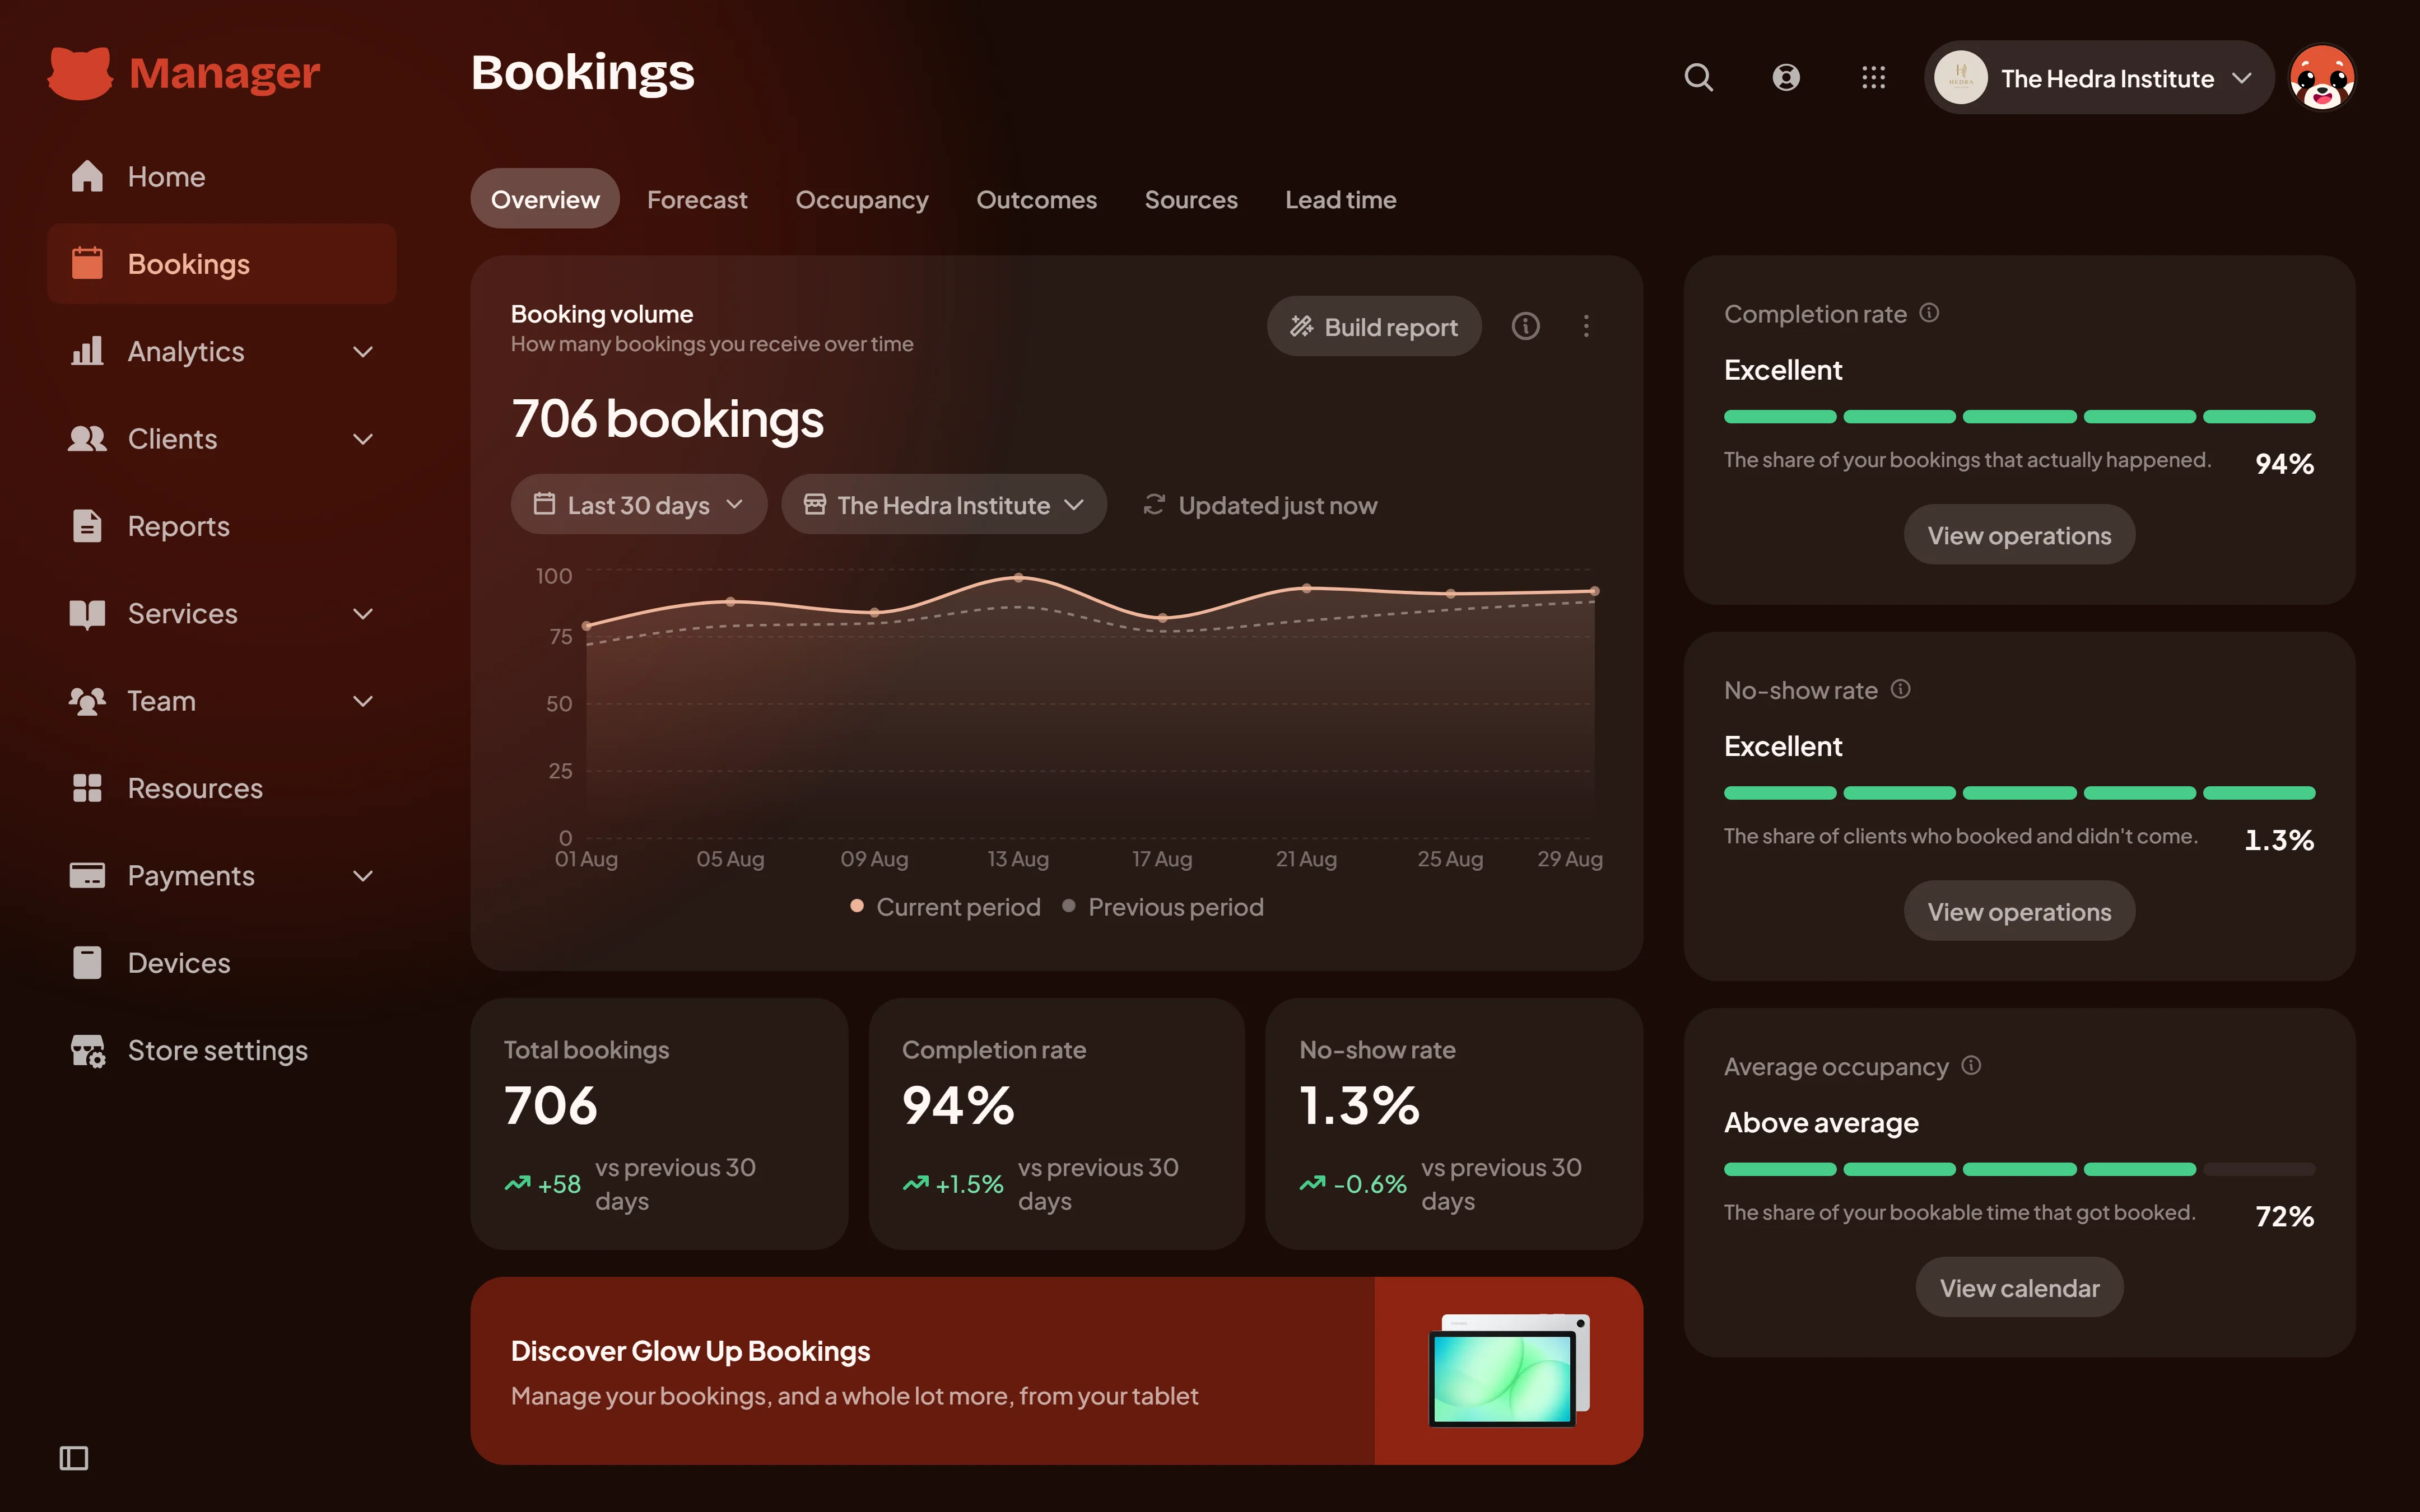Open the Discover Glow Up Bookings banner

tap(1056, 1371)
